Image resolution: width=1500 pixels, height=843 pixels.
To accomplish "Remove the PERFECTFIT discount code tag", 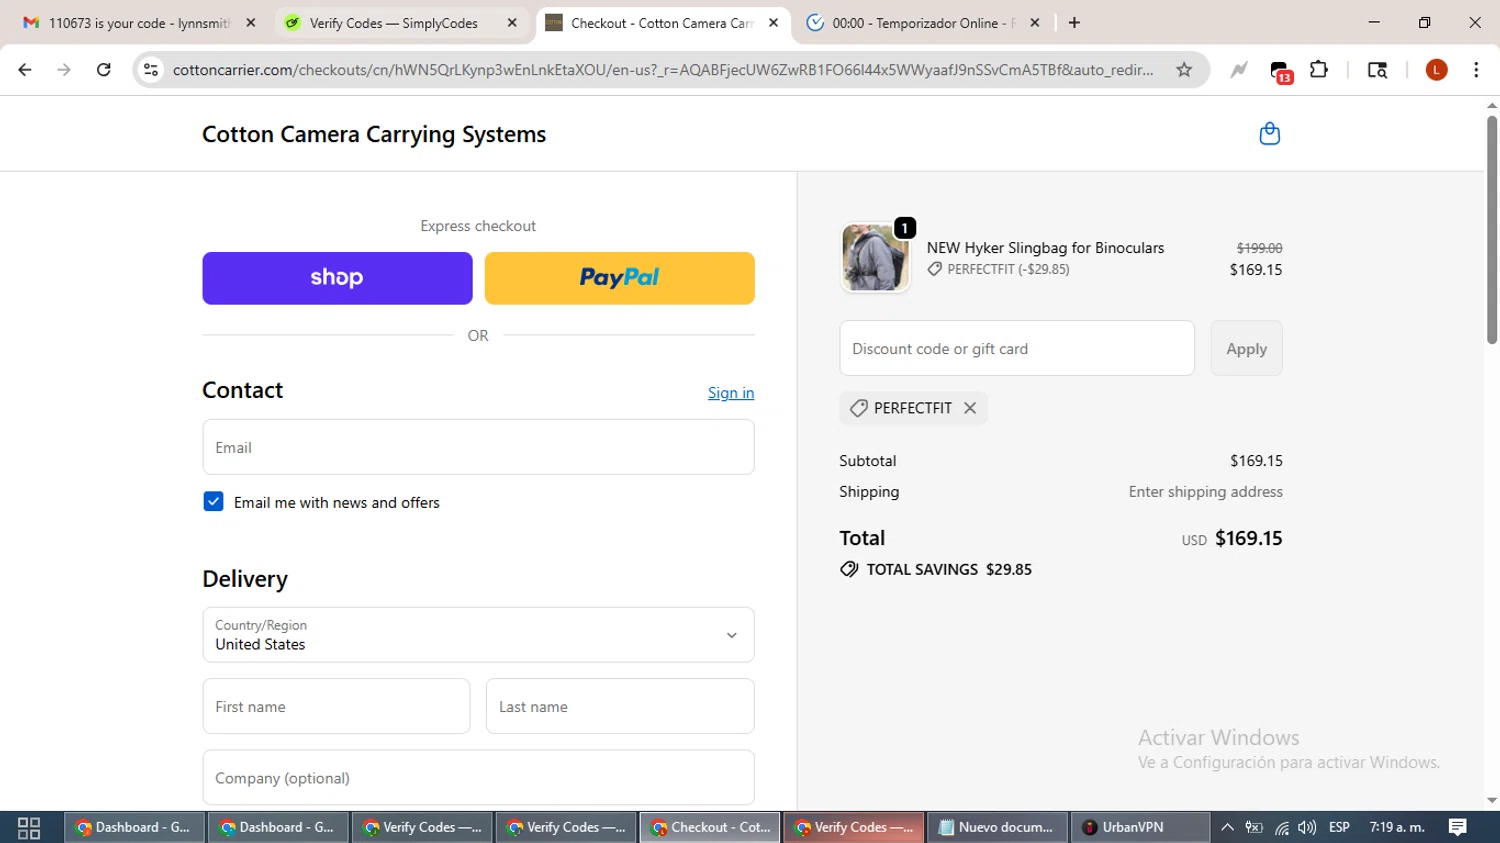I will tap(969, 408).
